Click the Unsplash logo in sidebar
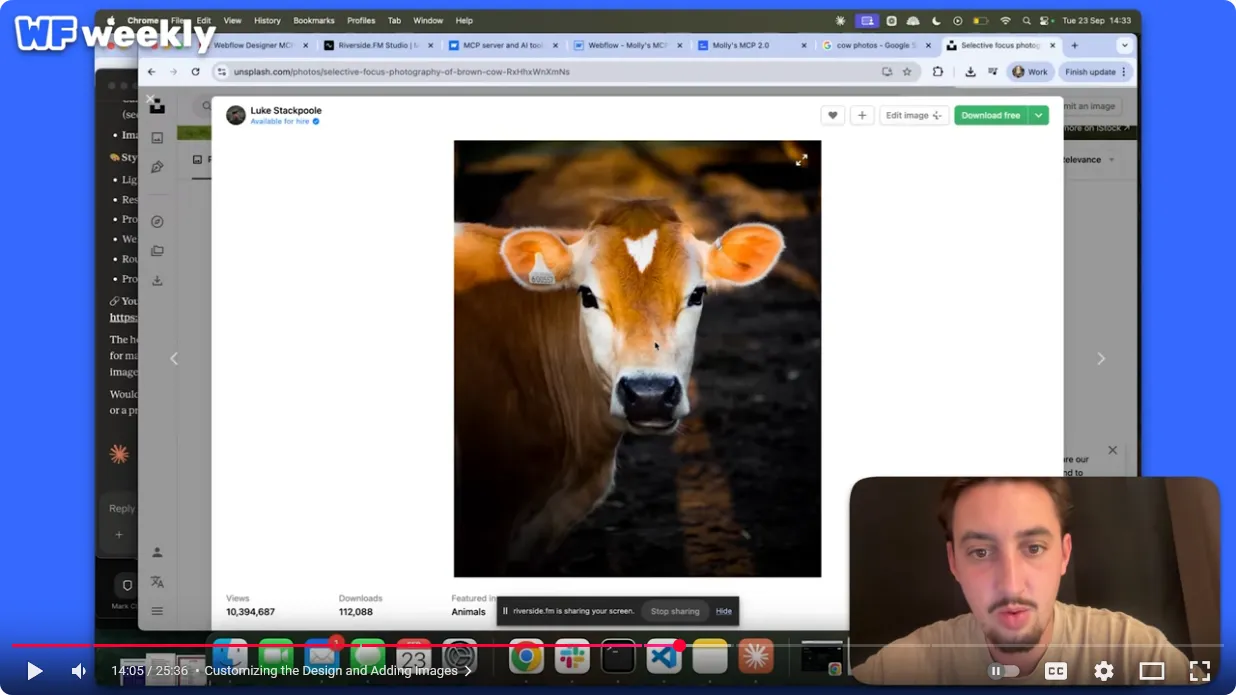Screen dimensions: 1236x695 [157, 106]
